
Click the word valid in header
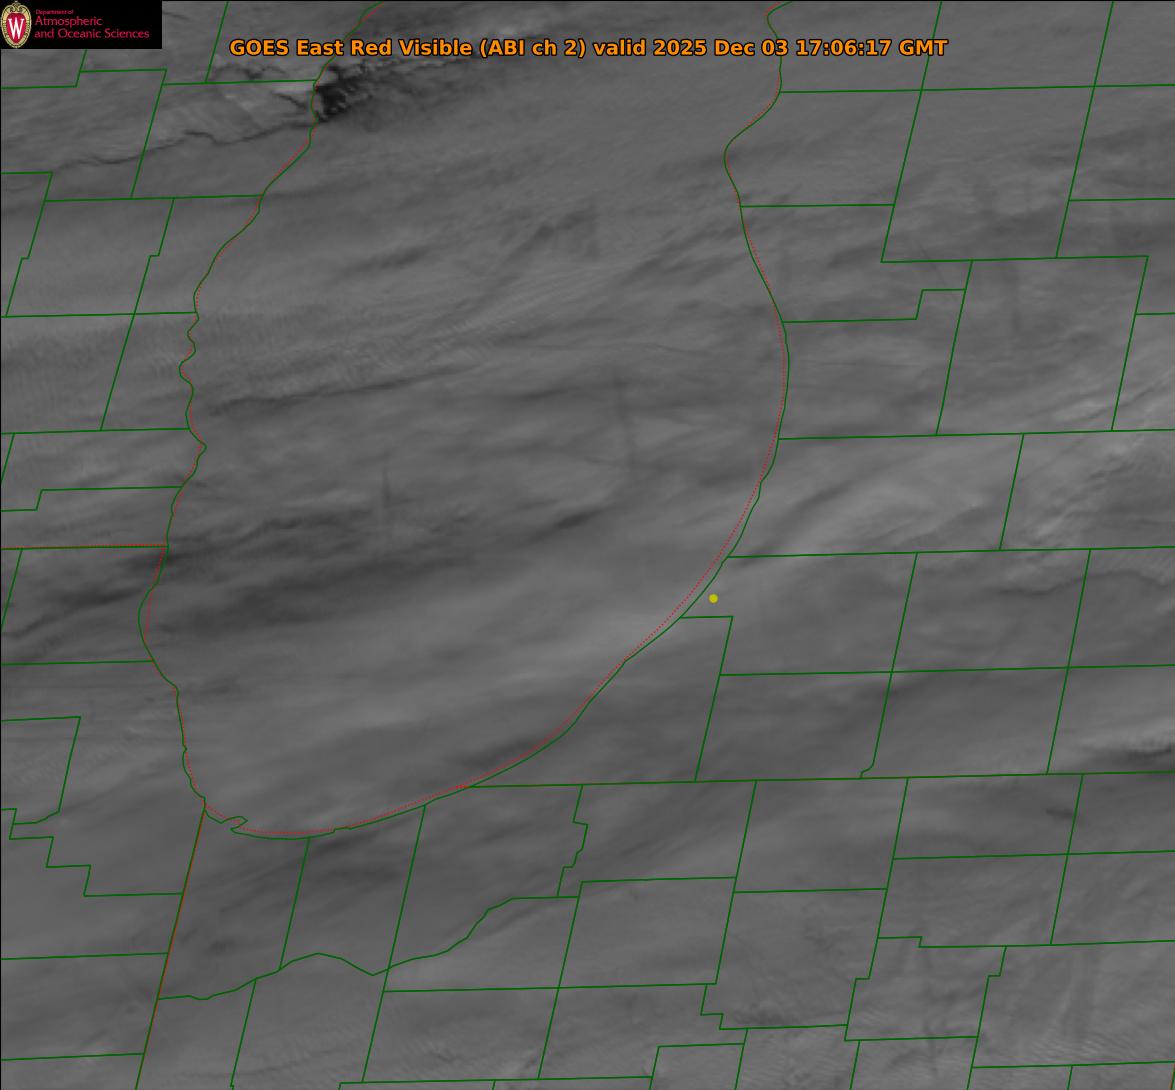click(620, 48)
